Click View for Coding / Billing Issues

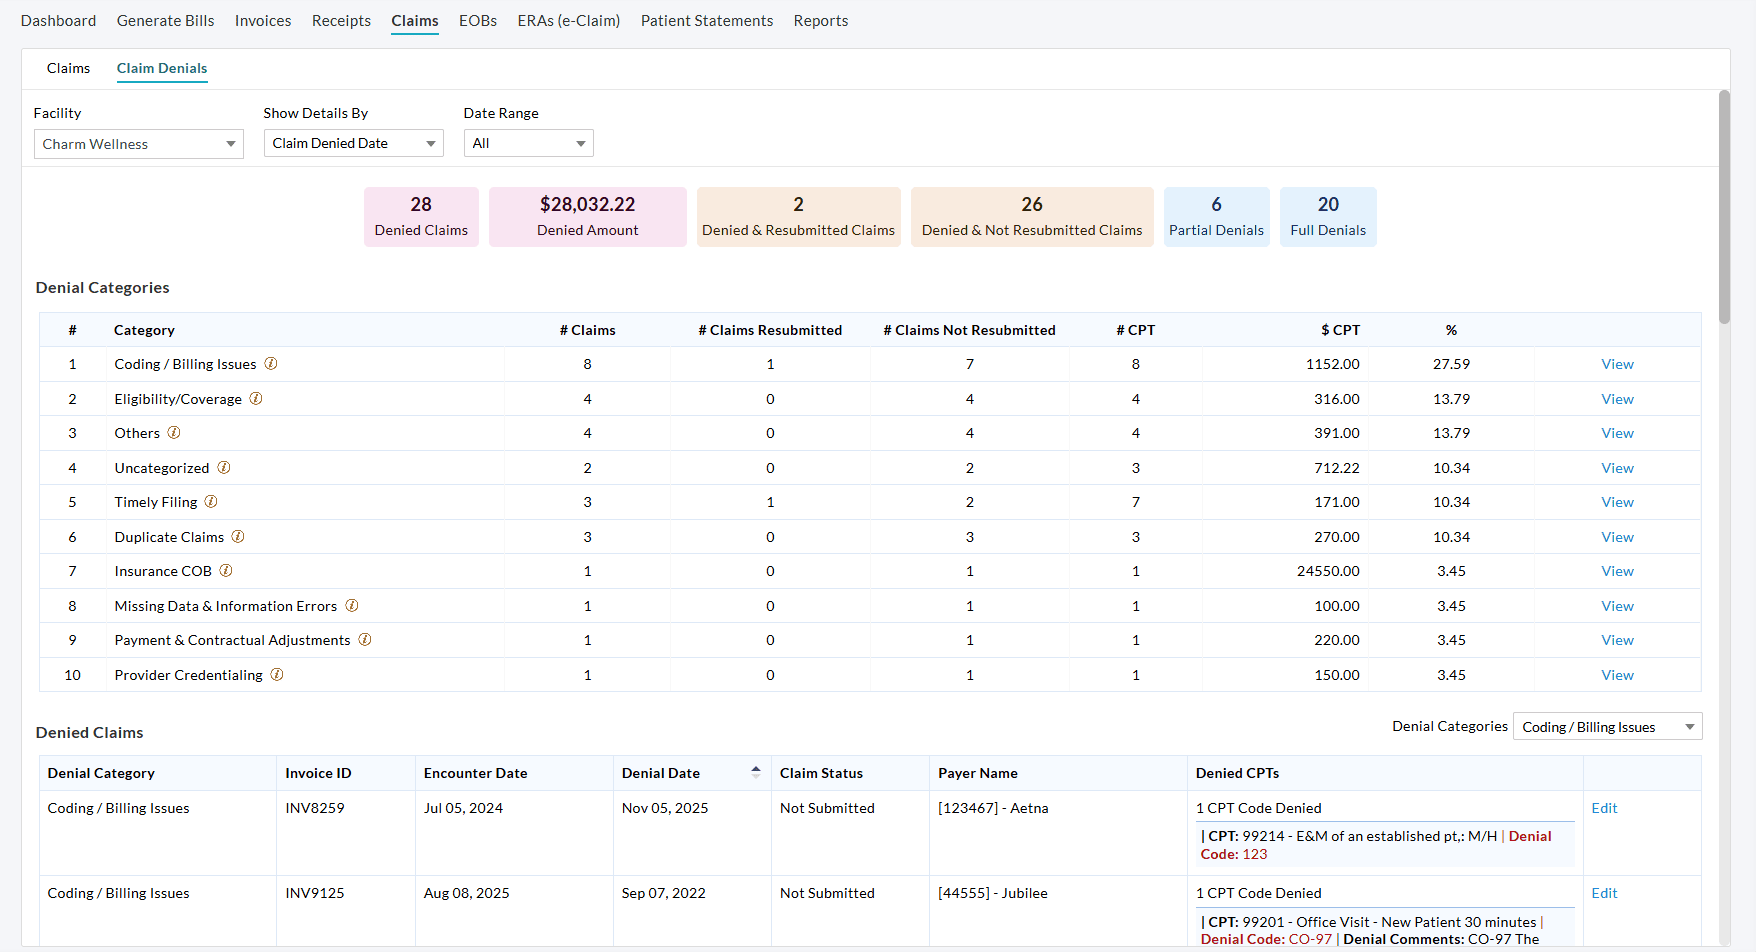point(1617,364)
